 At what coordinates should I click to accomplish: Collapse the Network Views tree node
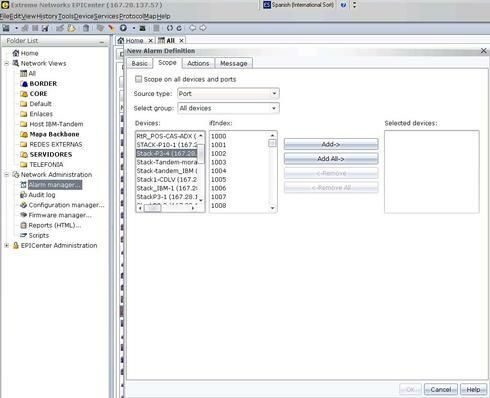pyautogui.click(x=7, y=63)
